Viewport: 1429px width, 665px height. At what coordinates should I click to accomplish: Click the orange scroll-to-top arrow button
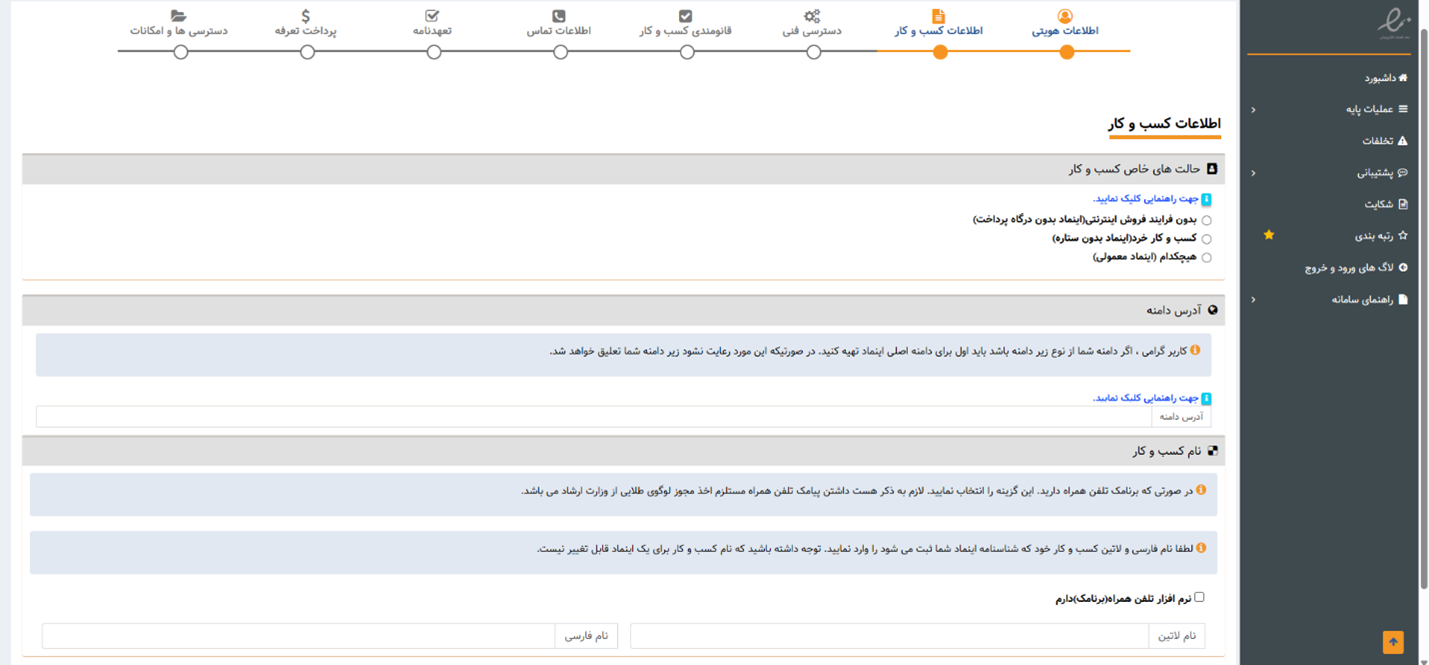click(1393, 642)
